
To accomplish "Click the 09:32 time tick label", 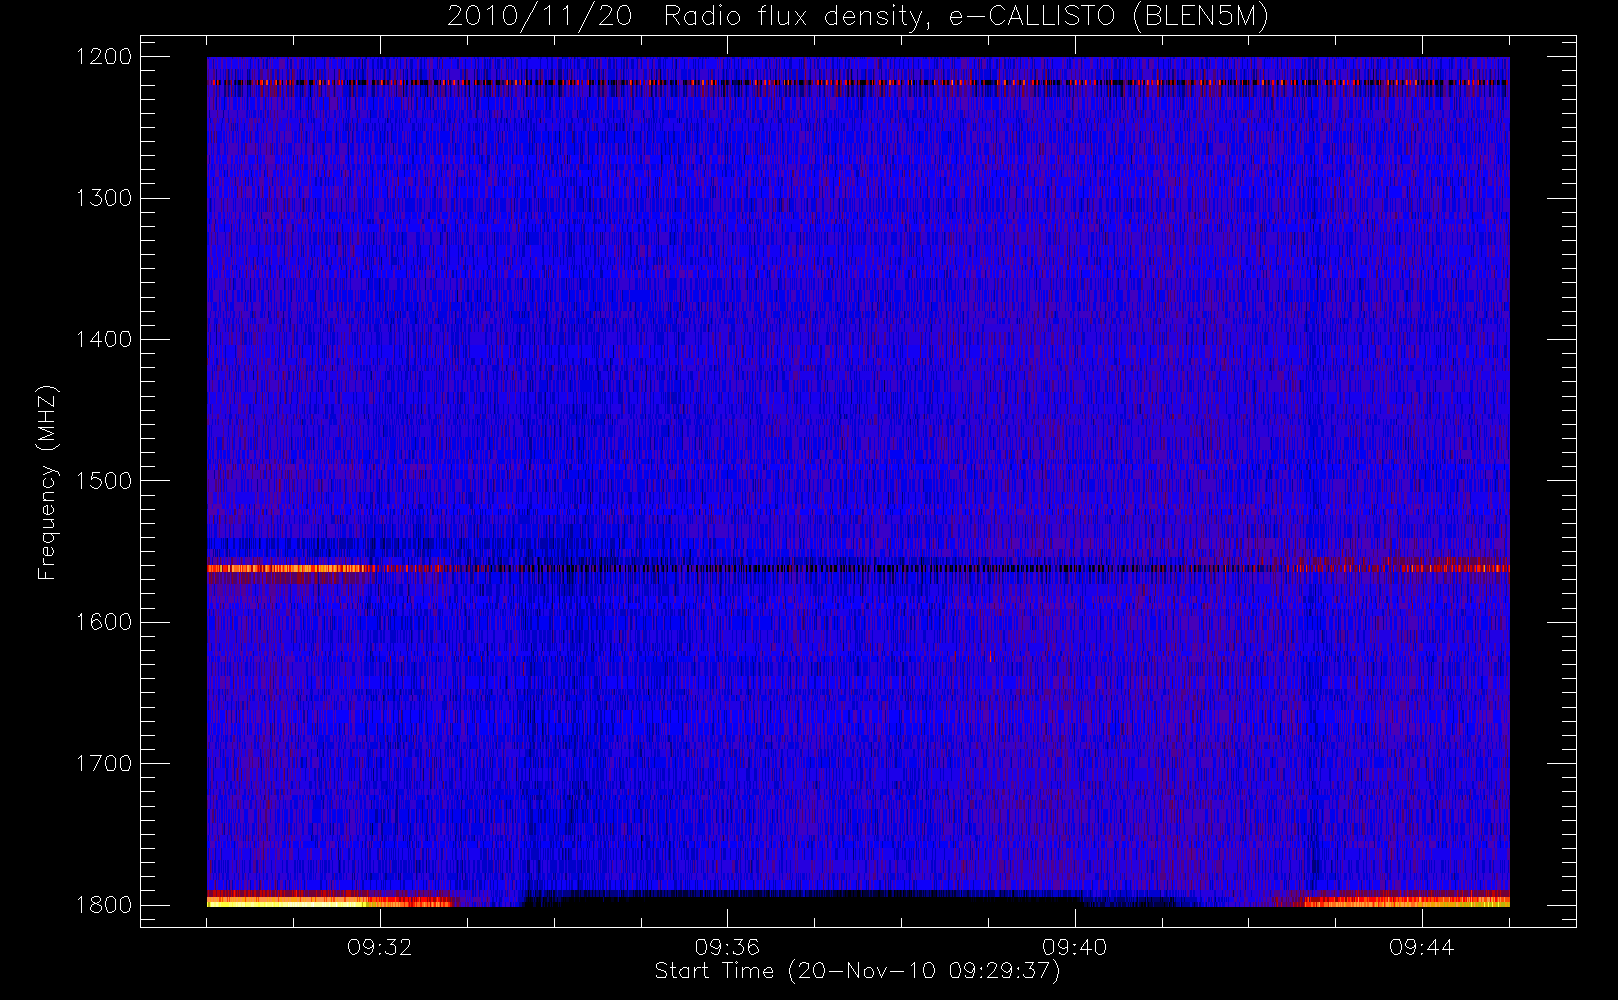I will [x=380, y=947].
